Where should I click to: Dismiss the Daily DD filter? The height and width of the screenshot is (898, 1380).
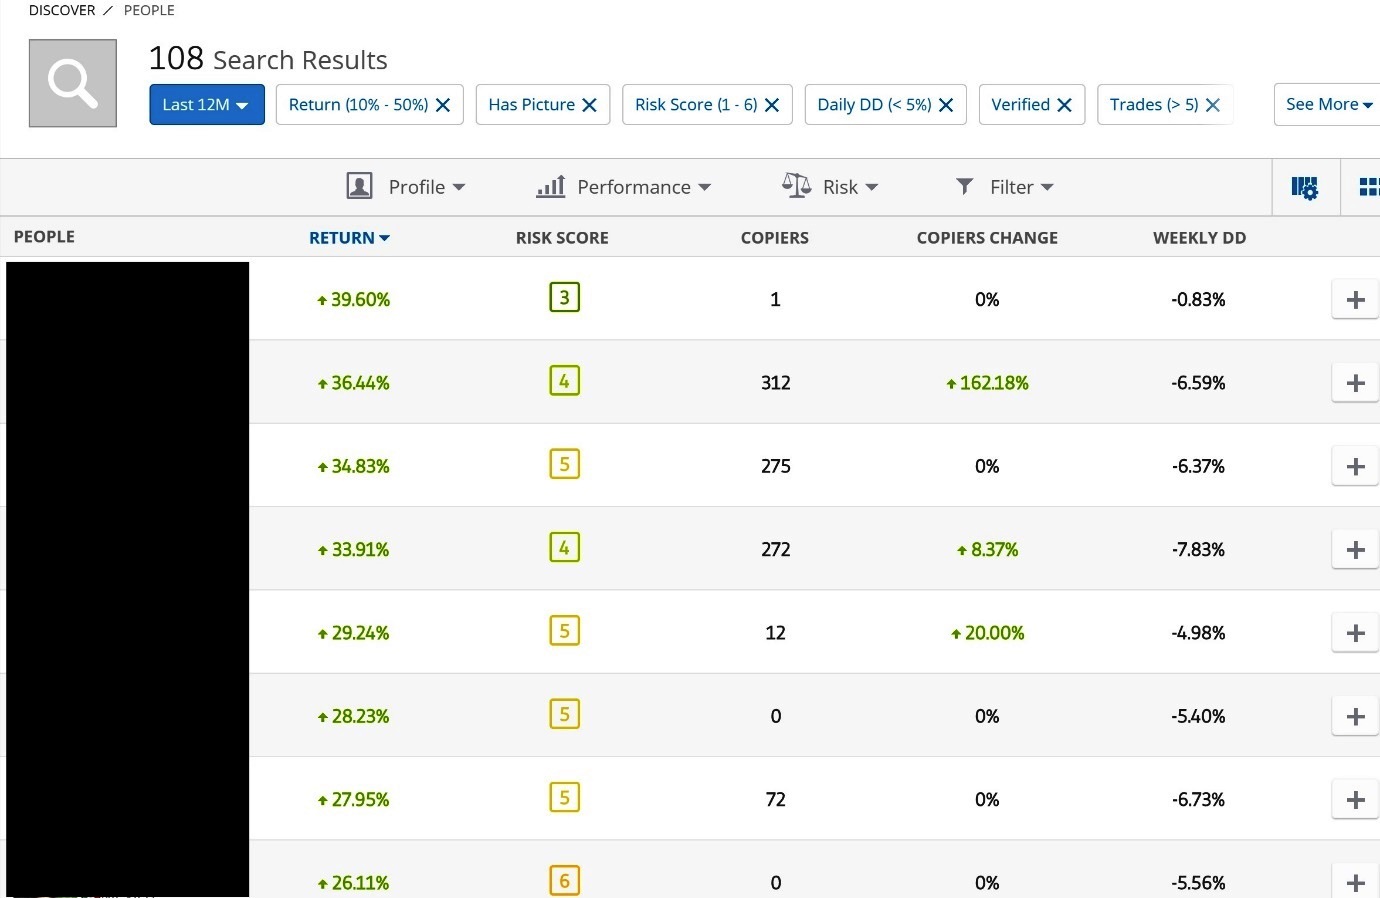tap(946, 104)
